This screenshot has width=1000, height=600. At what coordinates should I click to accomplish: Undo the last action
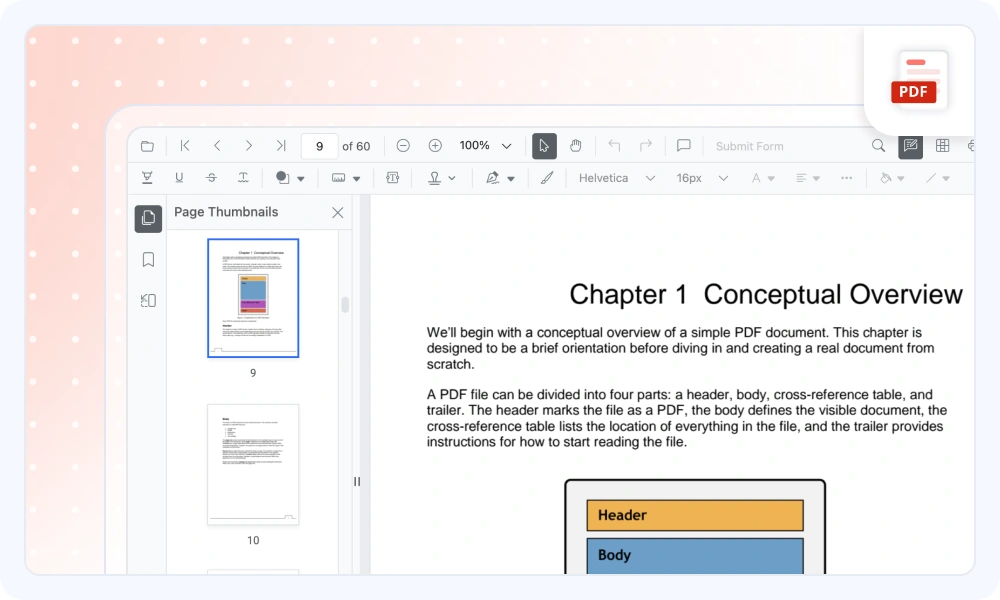614,146
